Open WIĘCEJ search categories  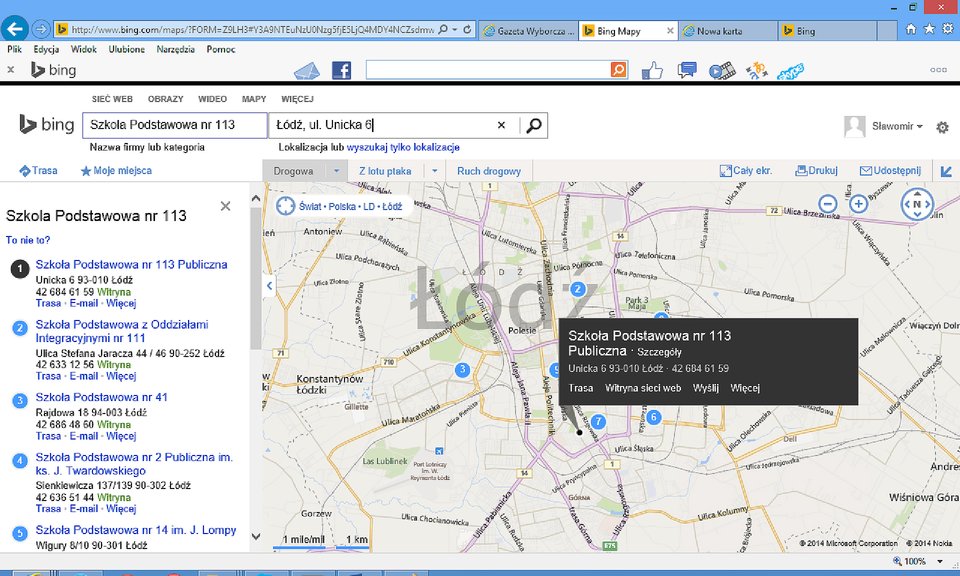(298, 99)
